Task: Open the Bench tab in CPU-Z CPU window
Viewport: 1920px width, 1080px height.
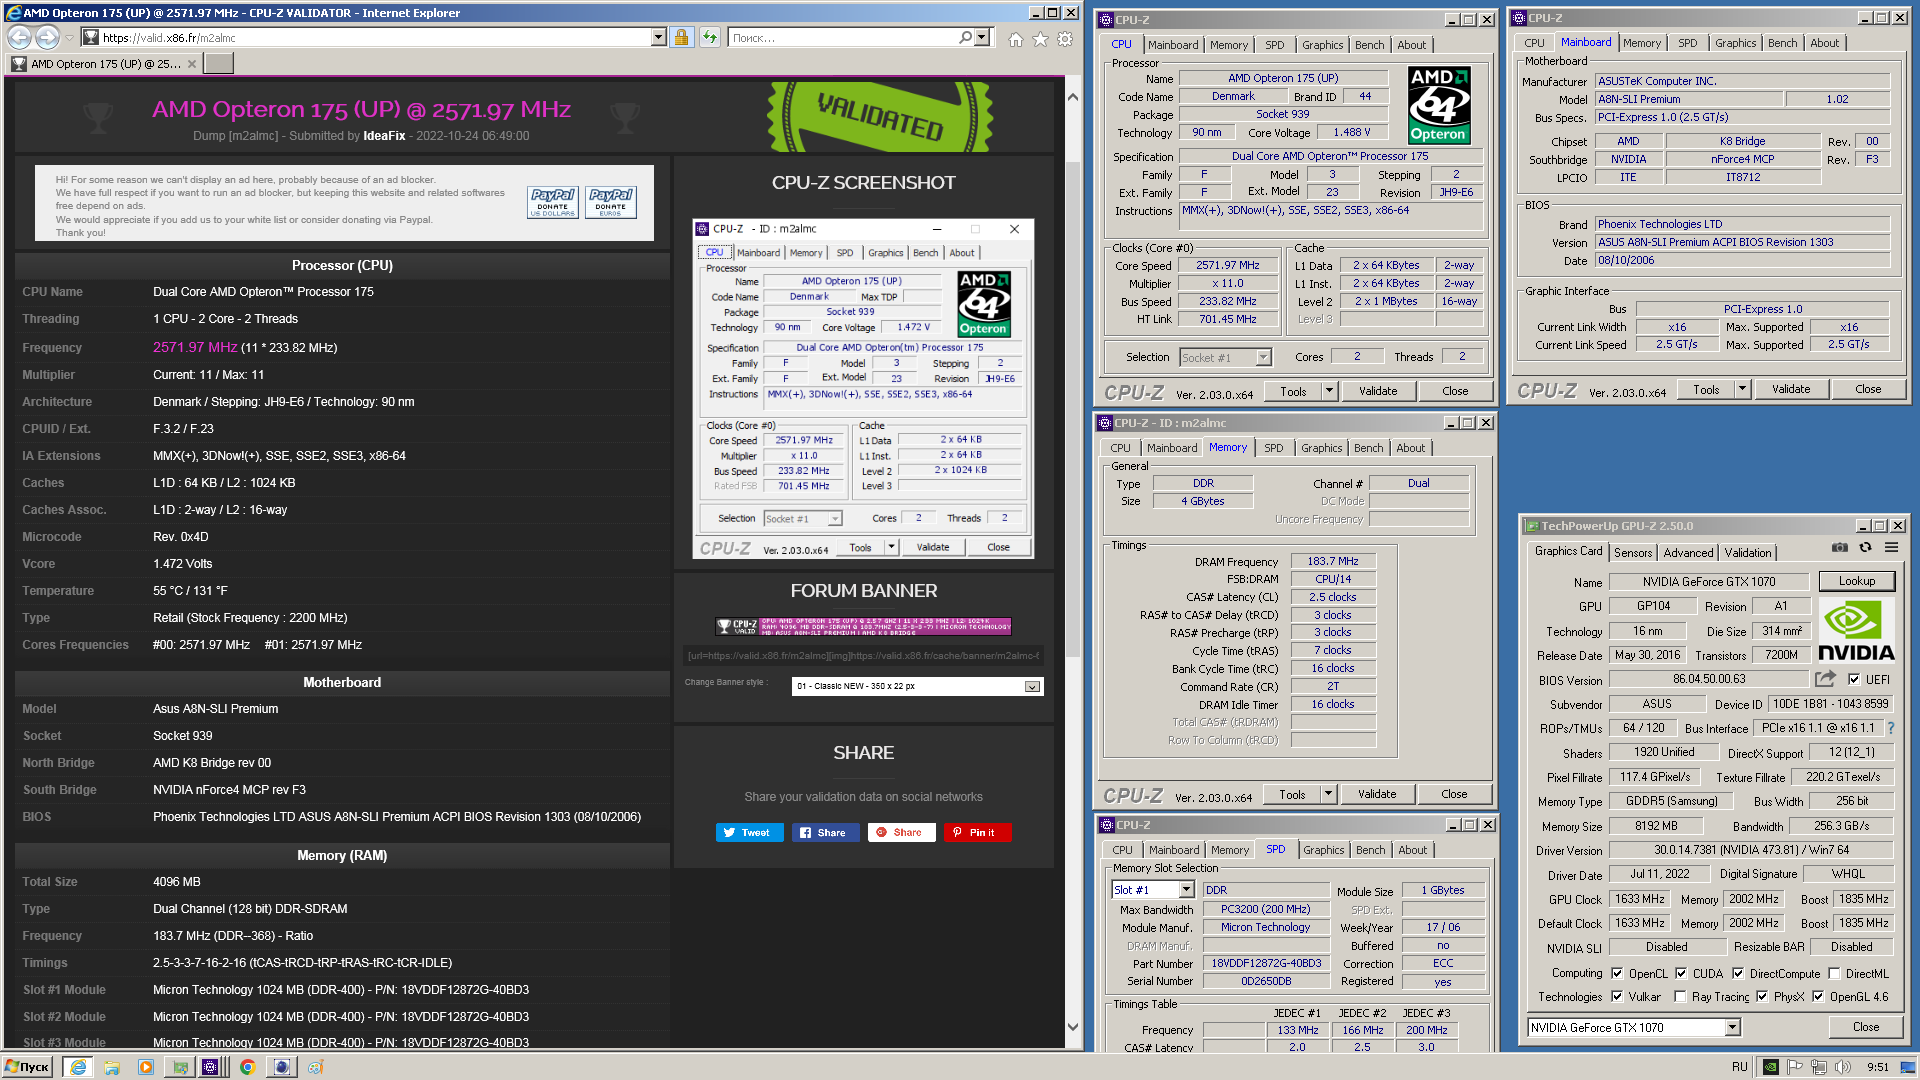Action: coord(1369,45)
